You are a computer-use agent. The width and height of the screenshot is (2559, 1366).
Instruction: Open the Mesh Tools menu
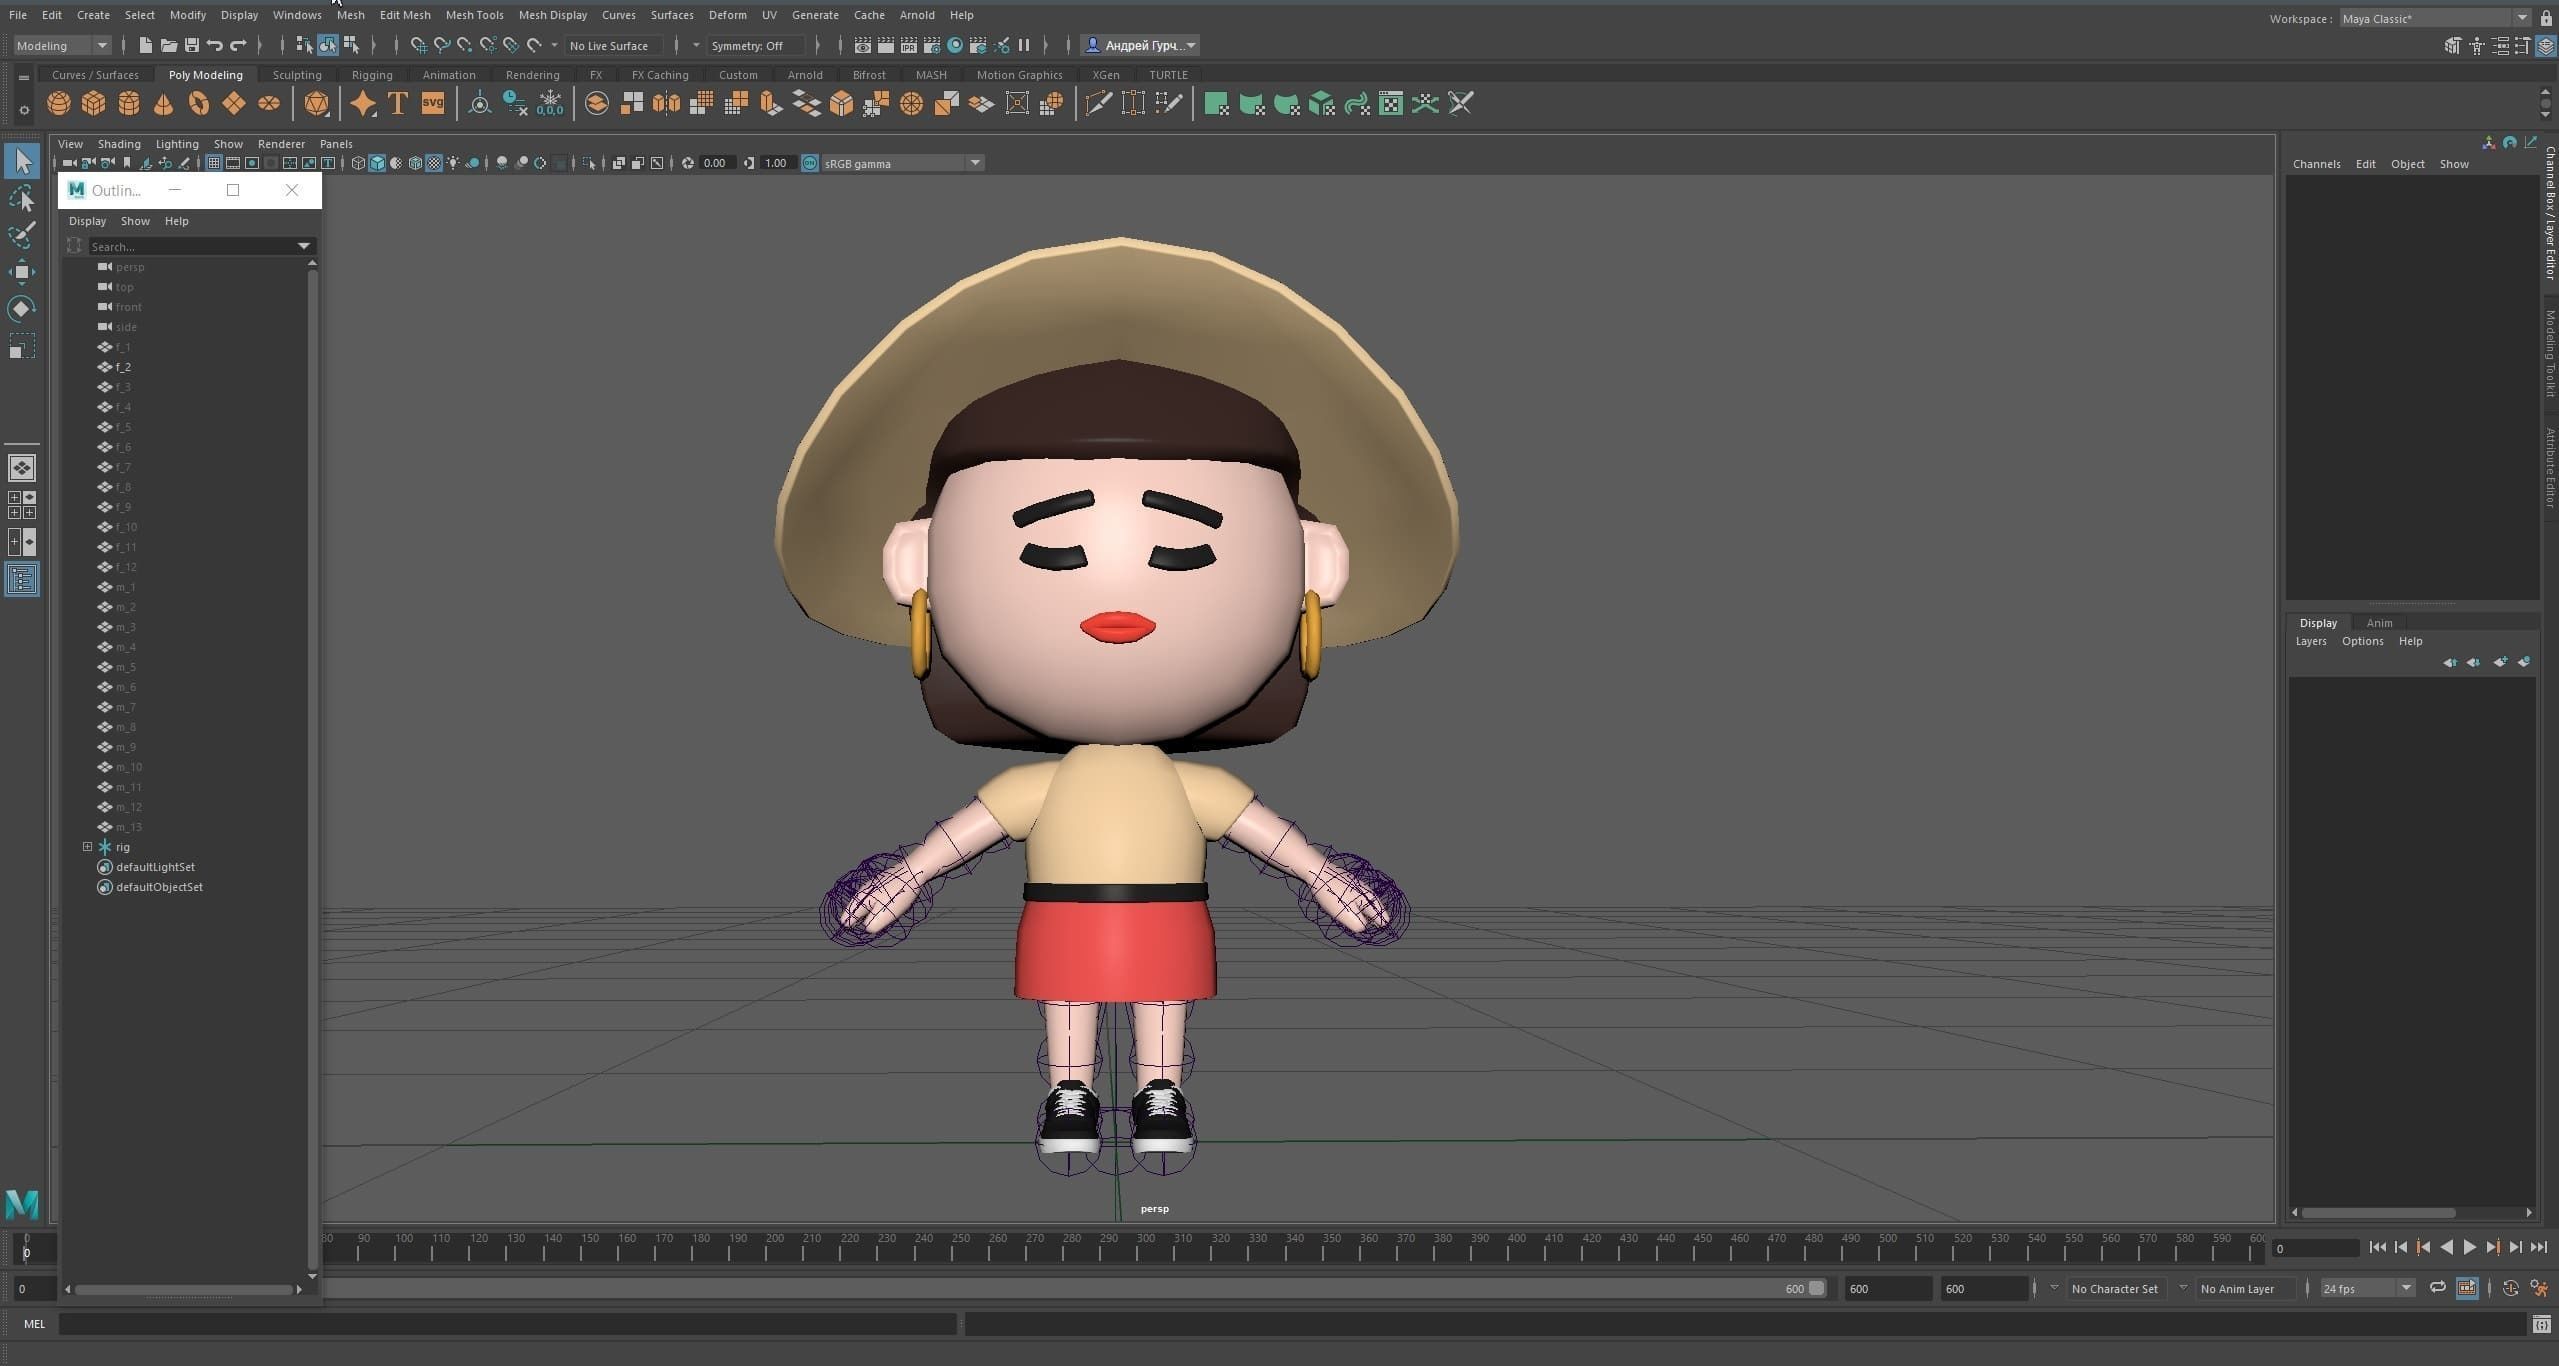[474, 15]
